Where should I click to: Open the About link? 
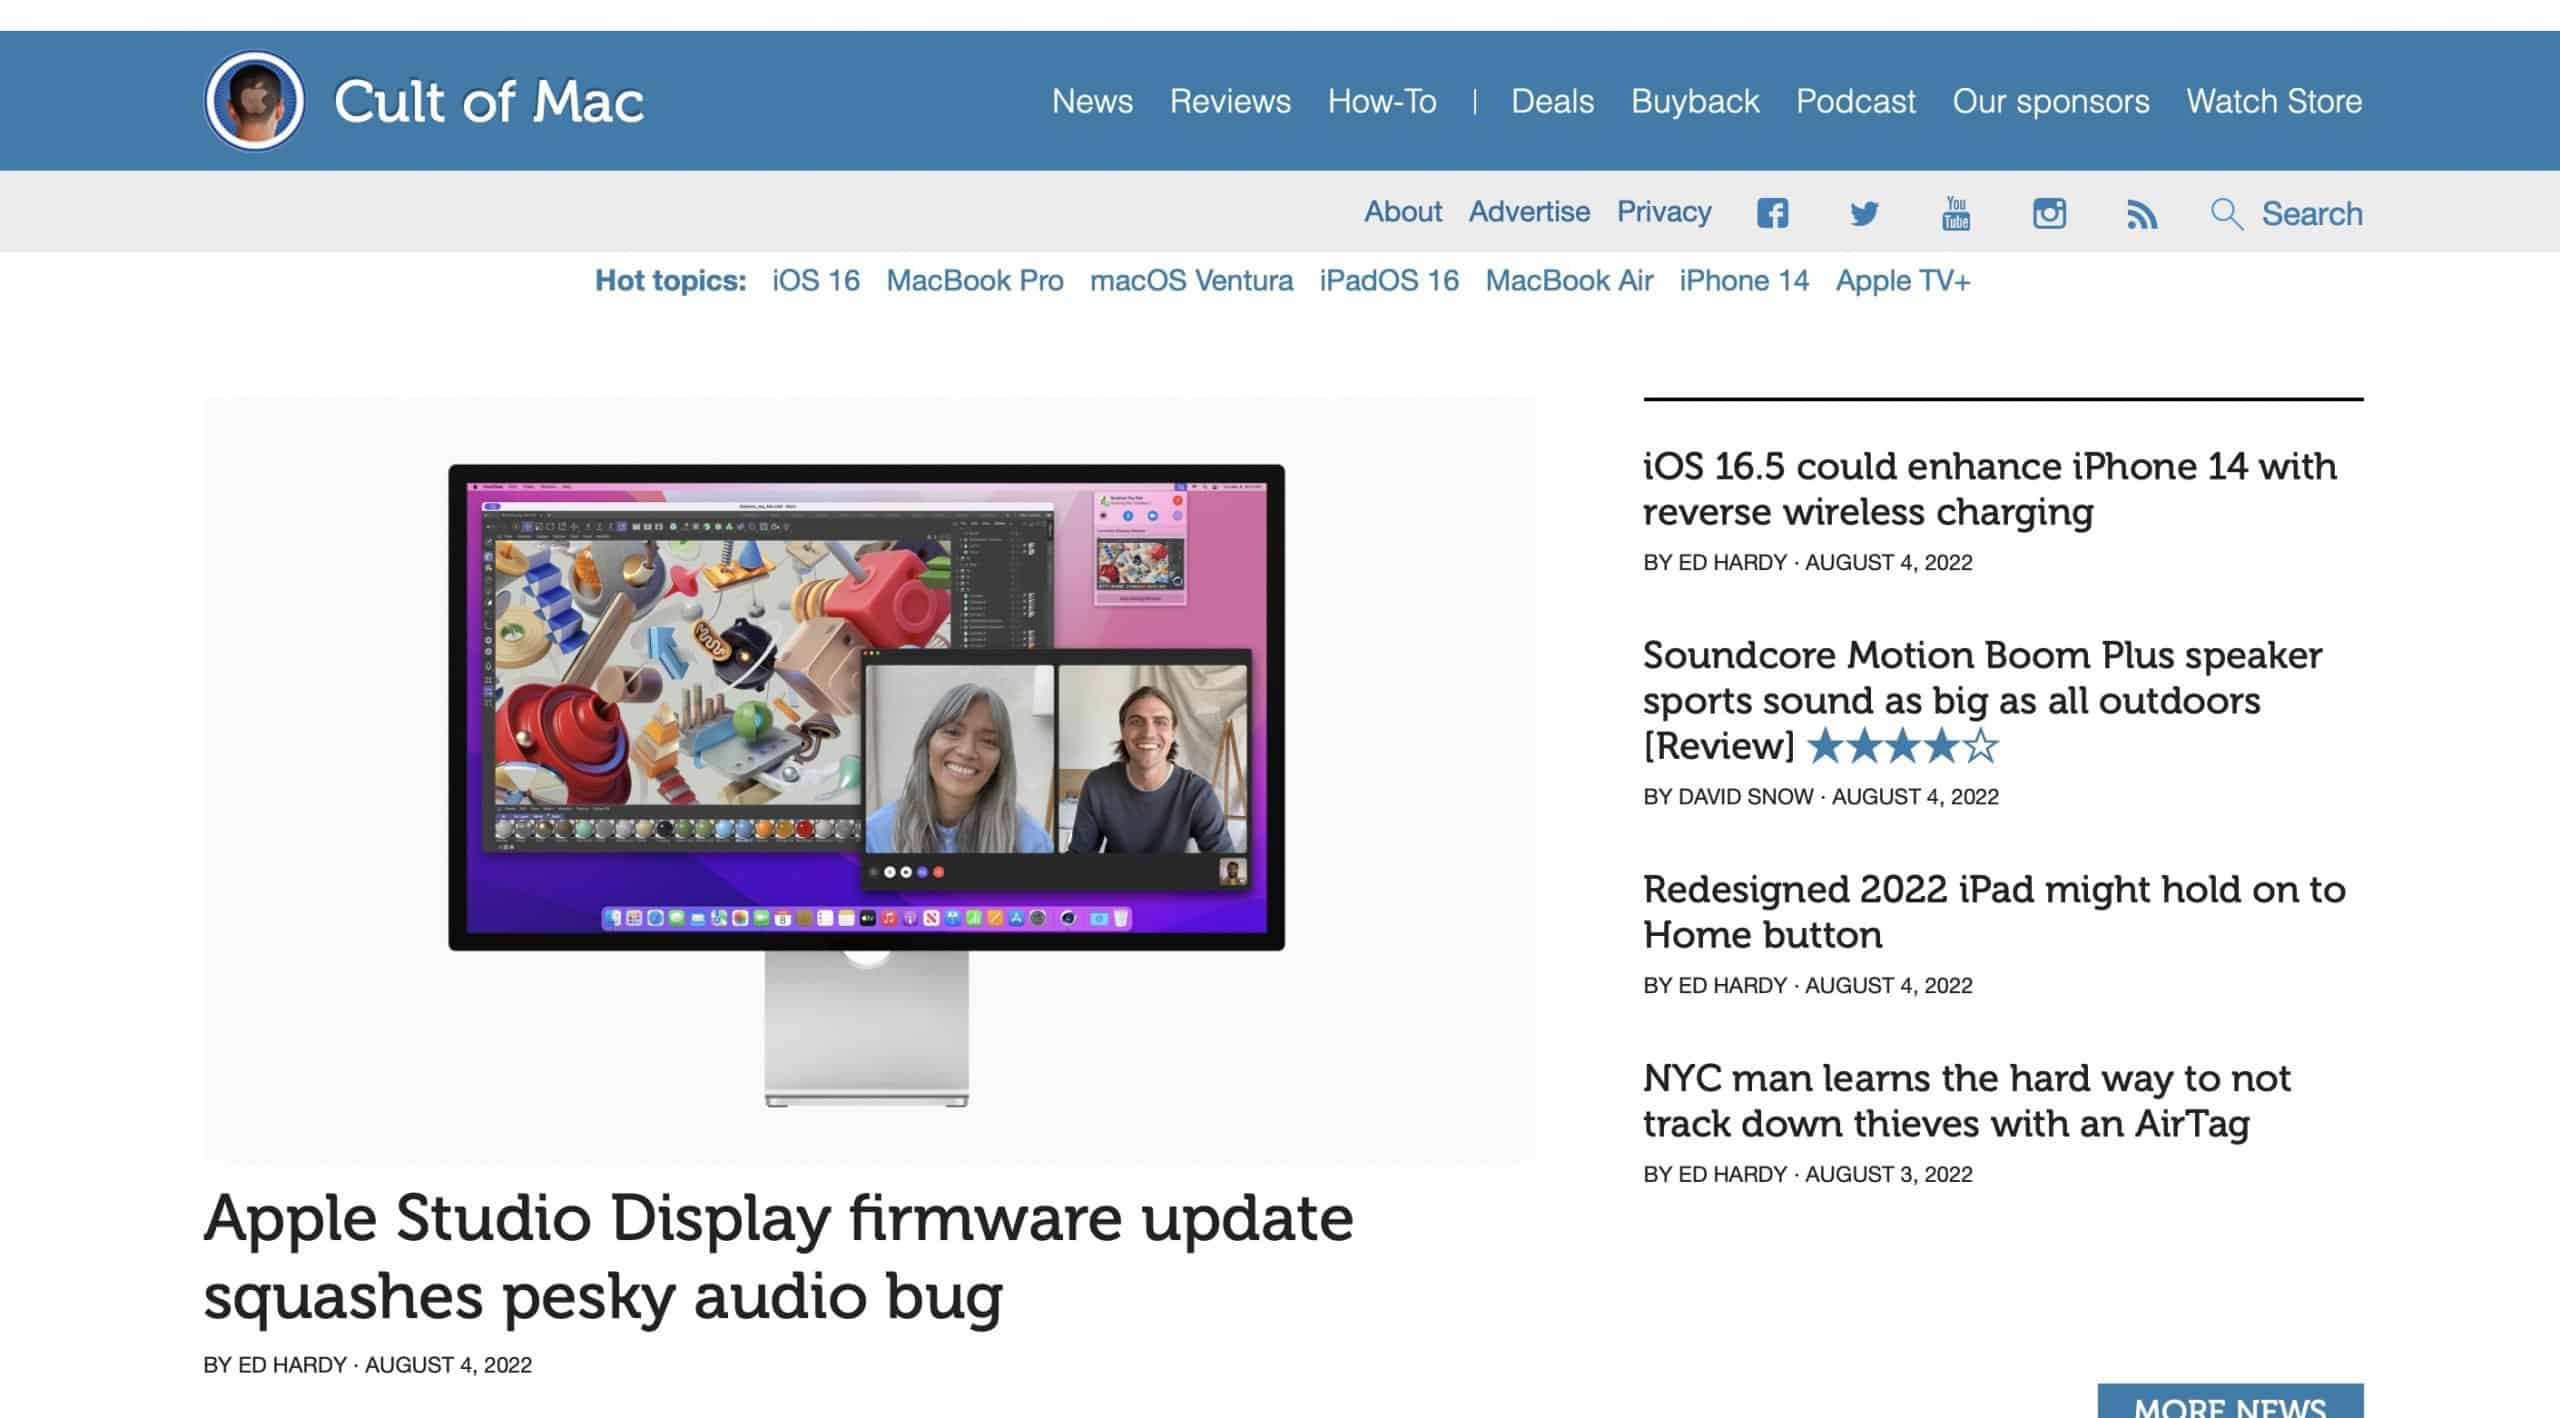click(1403, 212)
